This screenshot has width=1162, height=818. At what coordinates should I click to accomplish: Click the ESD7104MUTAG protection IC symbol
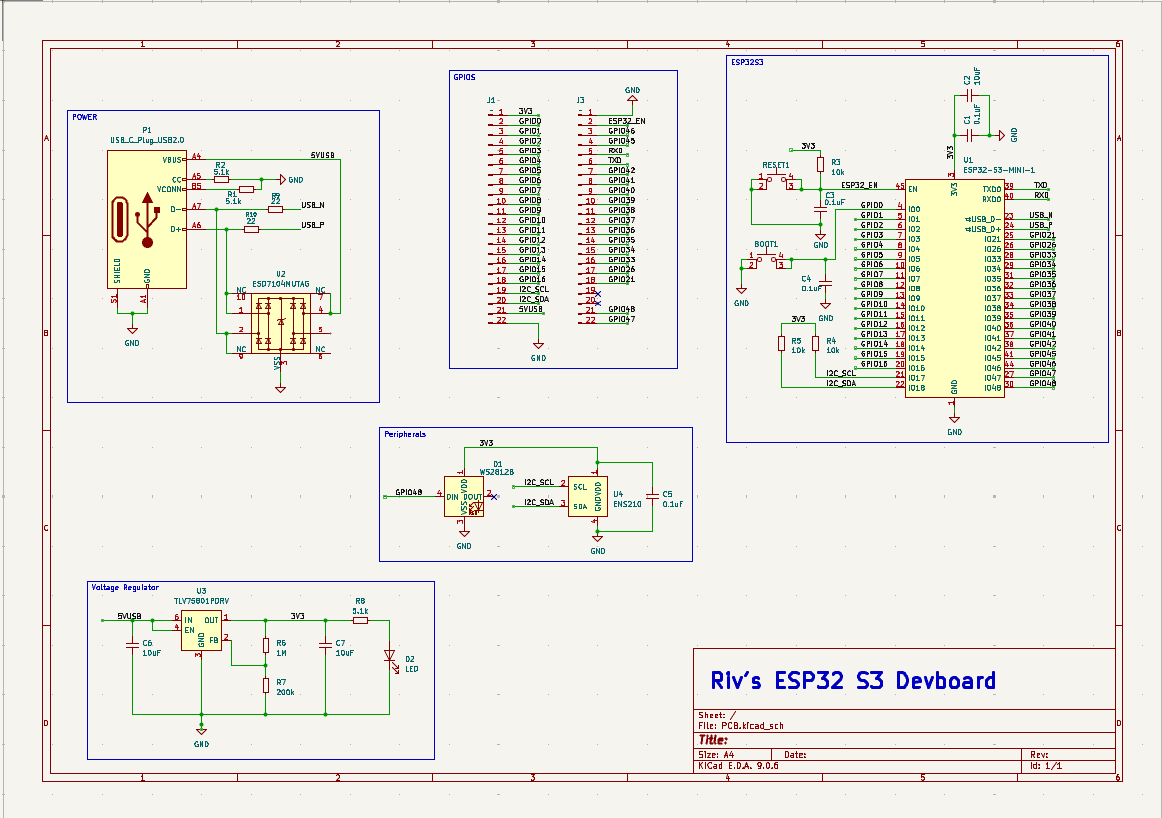click(x=281, y=322)
